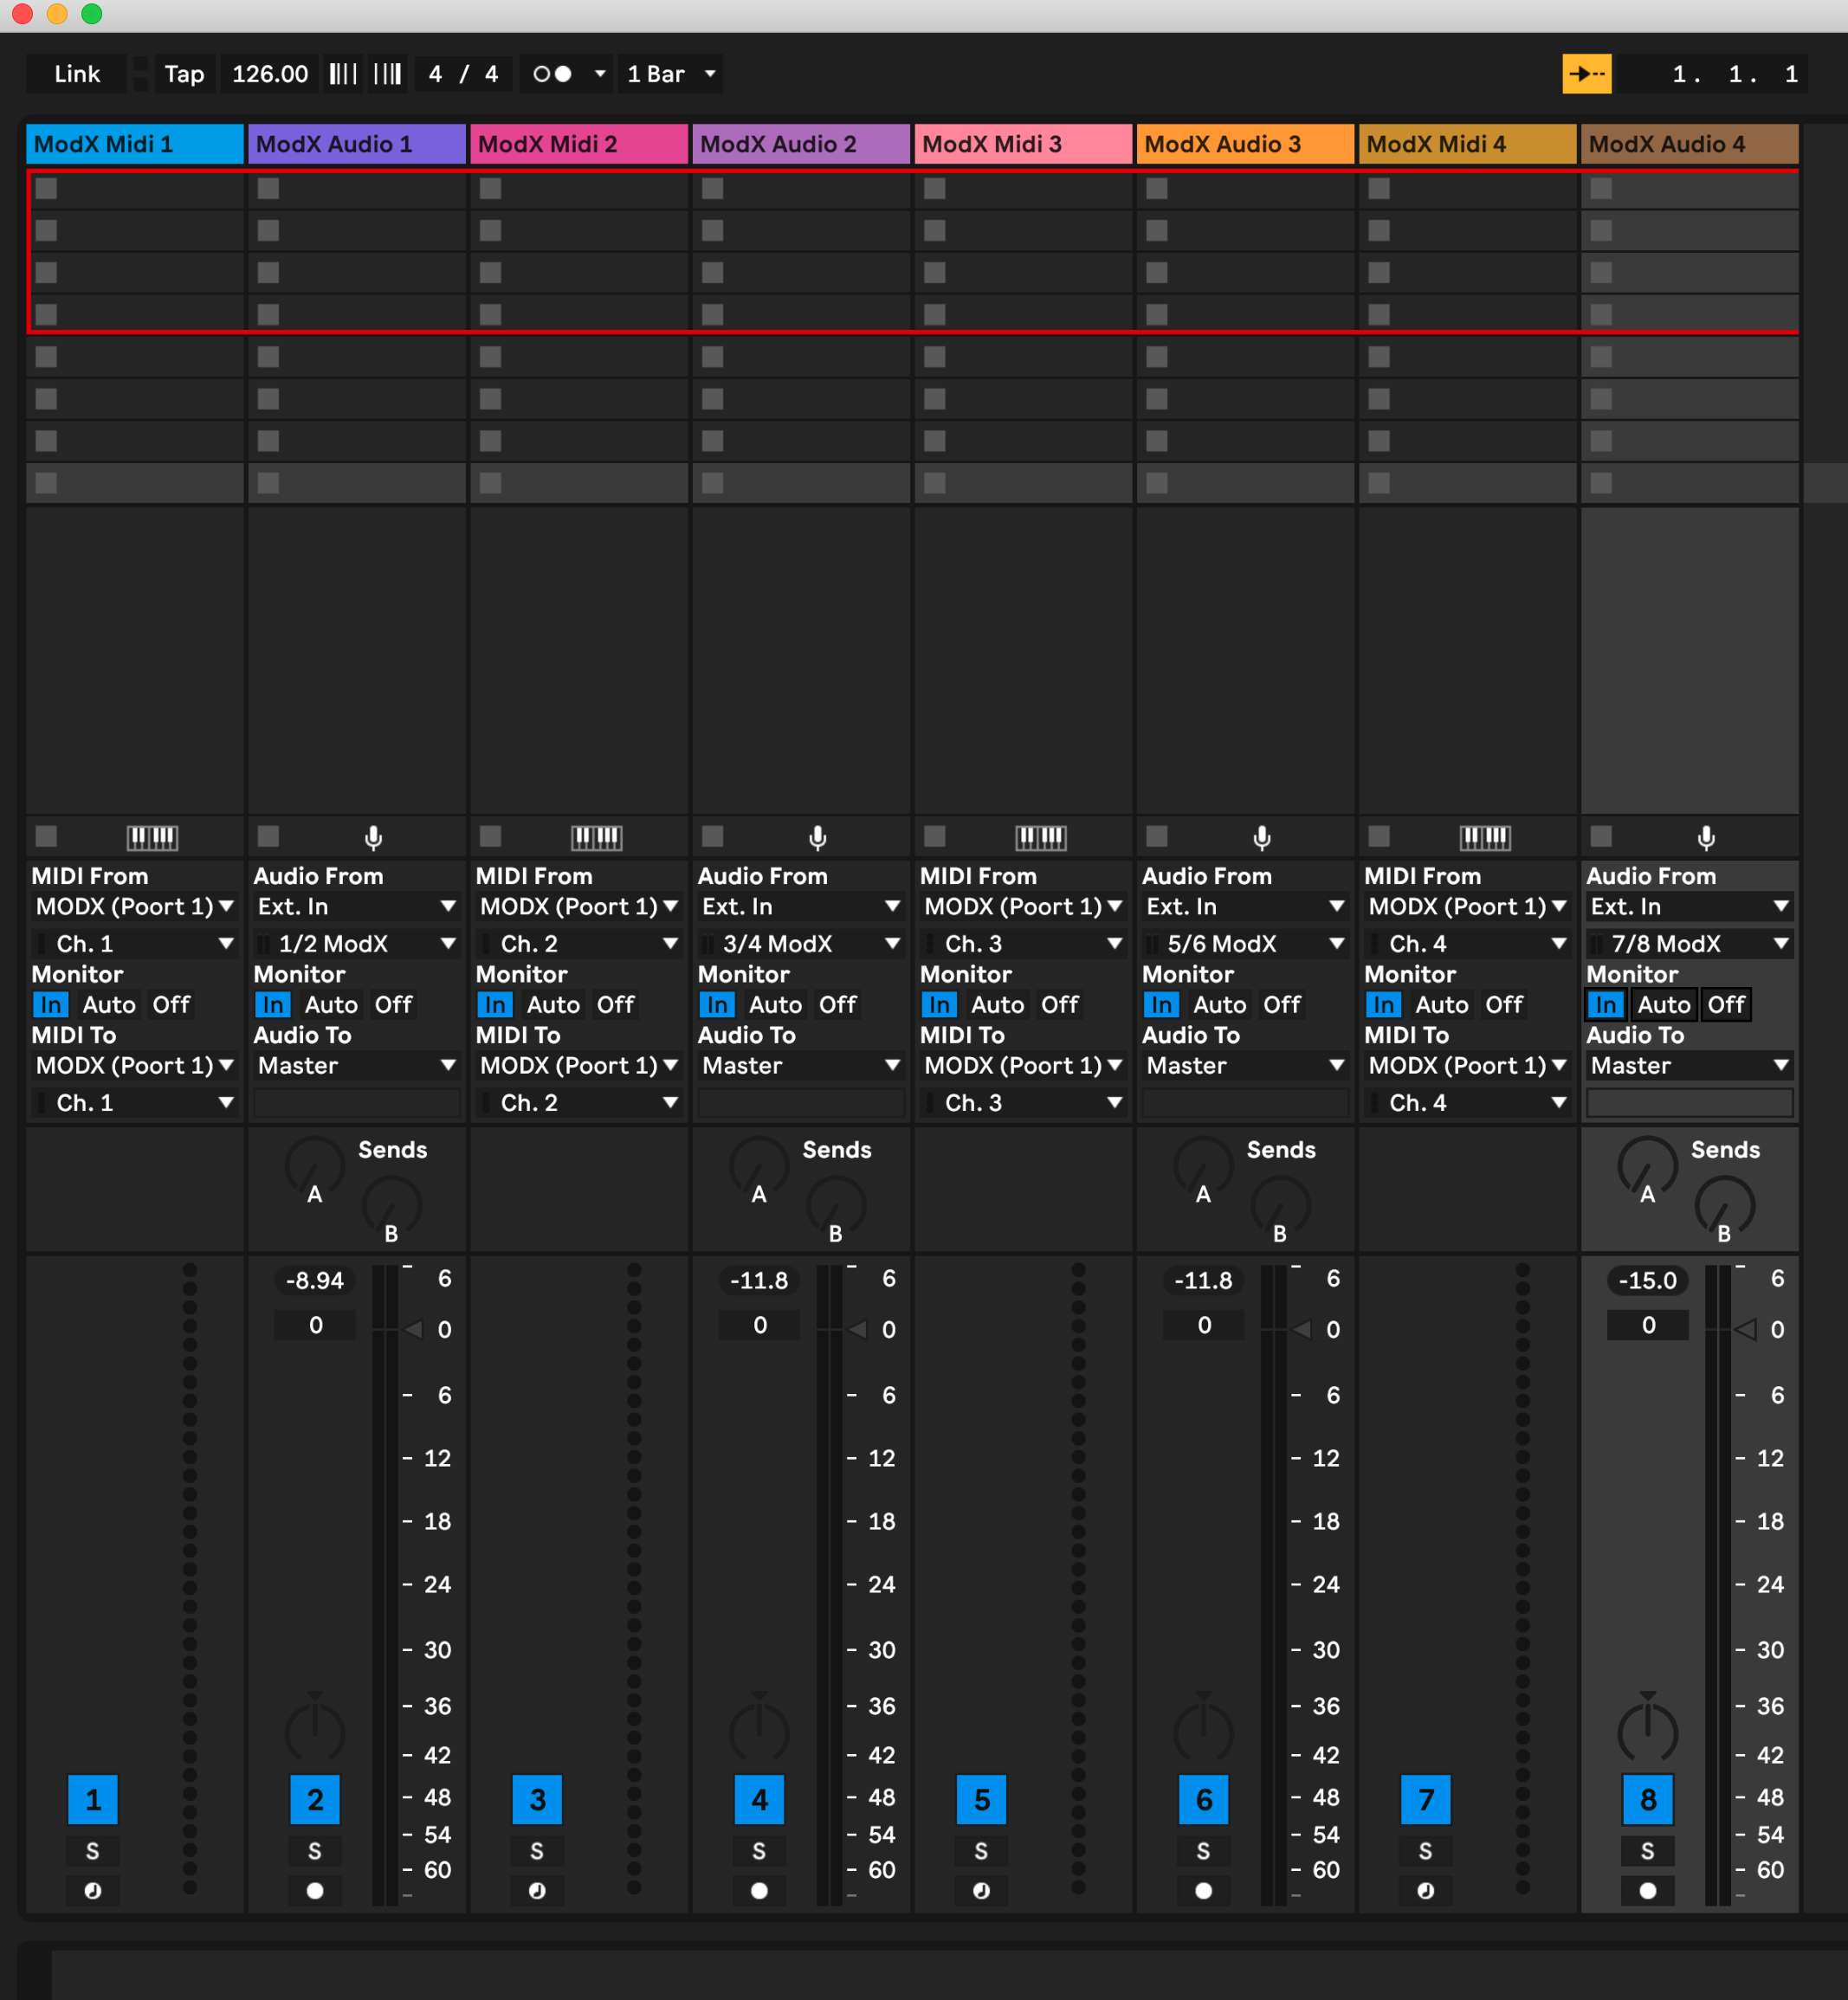This screenshot has width=1848, height=2000.
Task: Click the Link button
Action: [x=77, y=74]
